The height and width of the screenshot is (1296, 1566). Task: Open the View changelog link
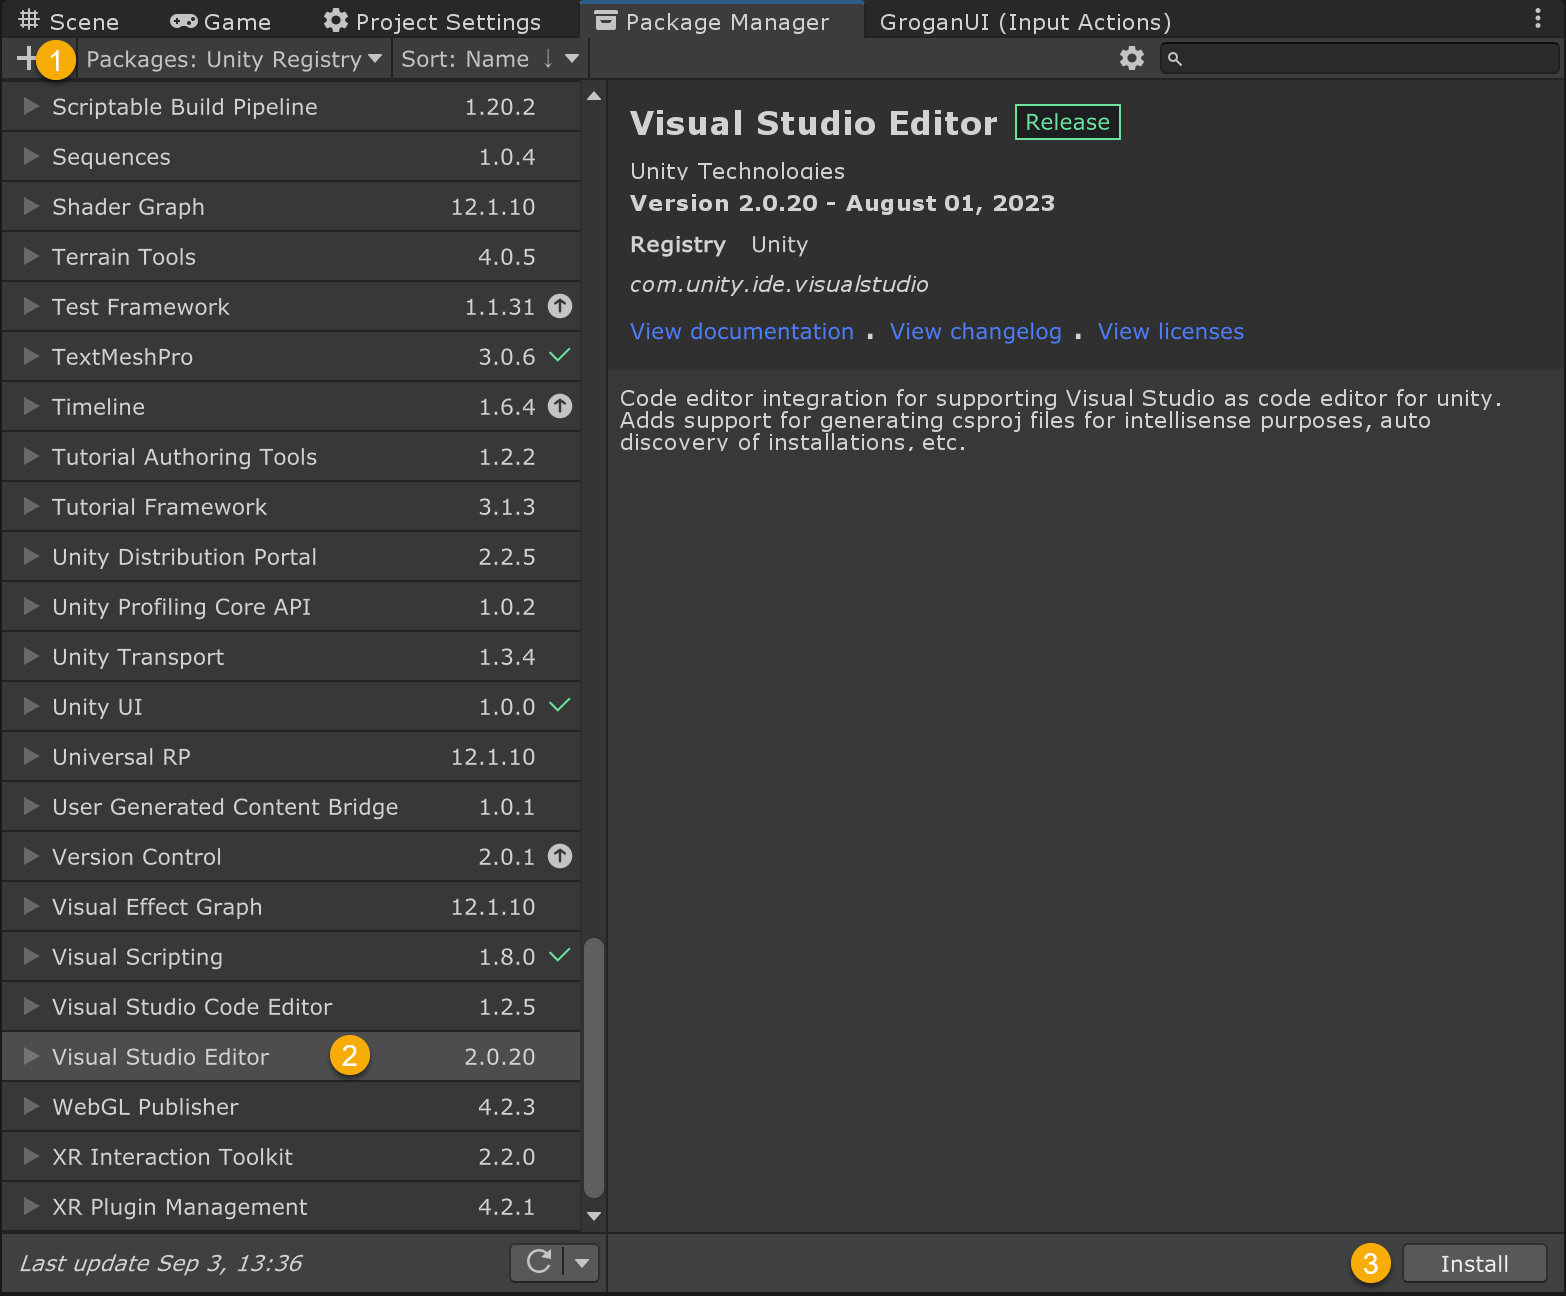(x=976, y=331)
